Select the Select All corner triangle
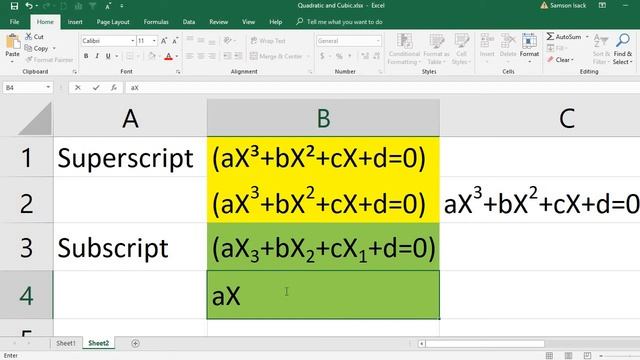The image size is (640, 360). coord(35,118)
